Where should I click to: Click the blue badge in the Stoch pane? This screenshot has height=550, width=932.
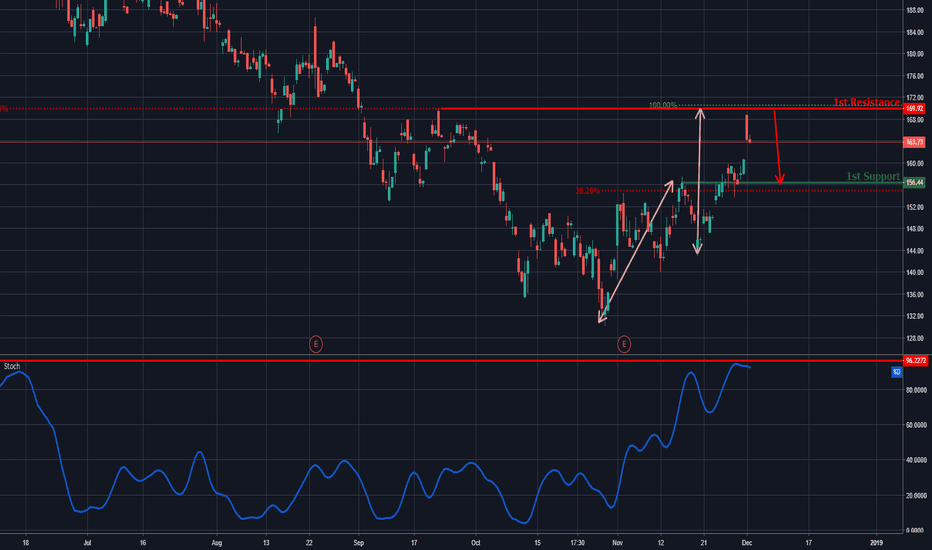pyautogui.click(x=896, y=372)
